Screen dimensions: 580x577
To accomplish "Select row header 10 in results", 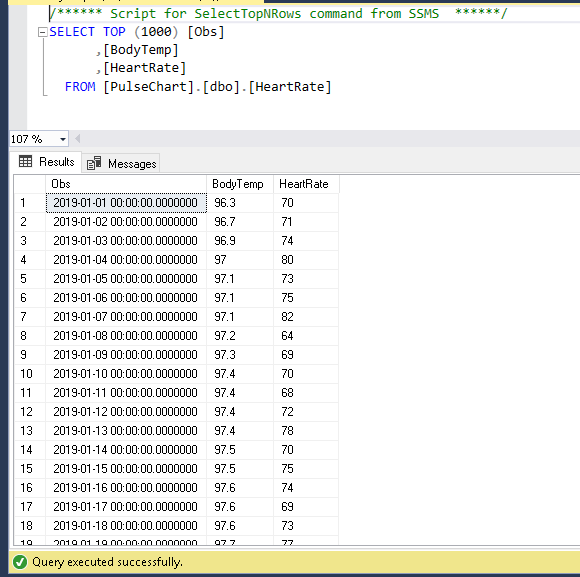I will (x=30, y=374).
